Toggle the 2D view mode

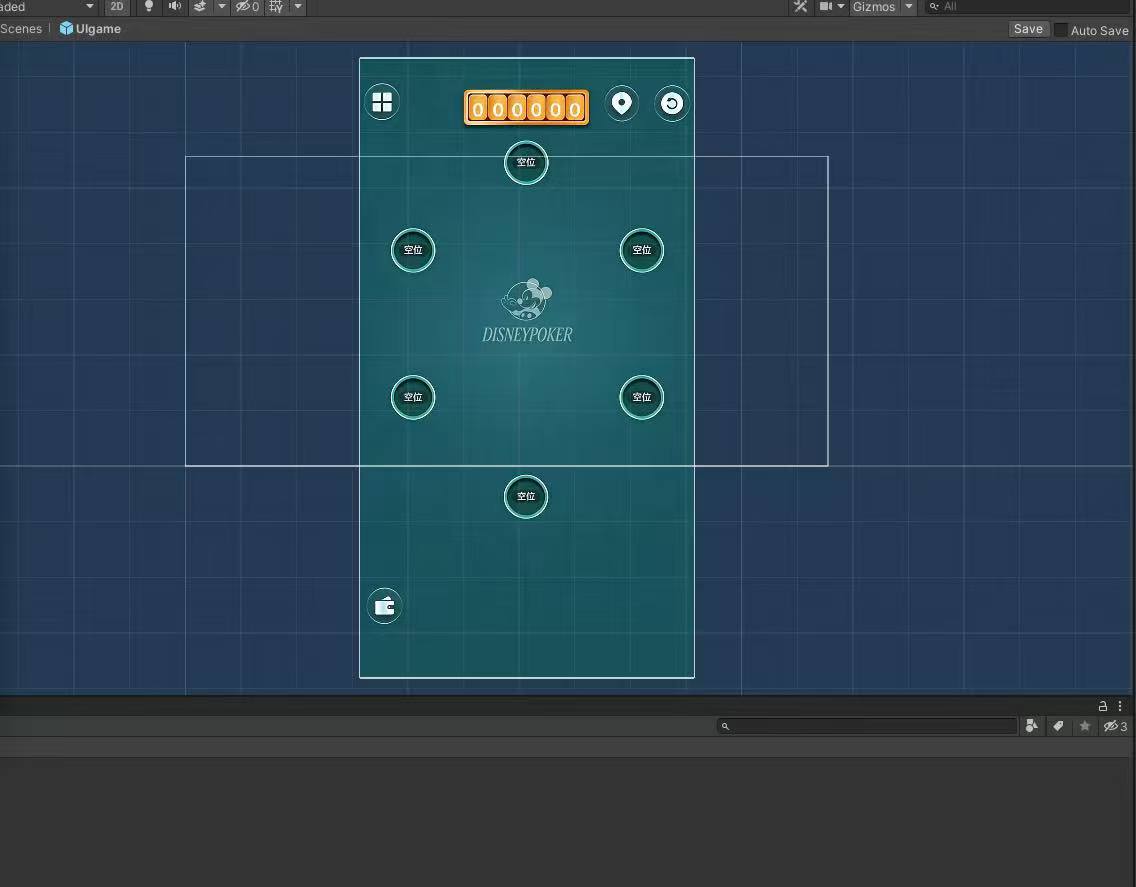(117, 7)
